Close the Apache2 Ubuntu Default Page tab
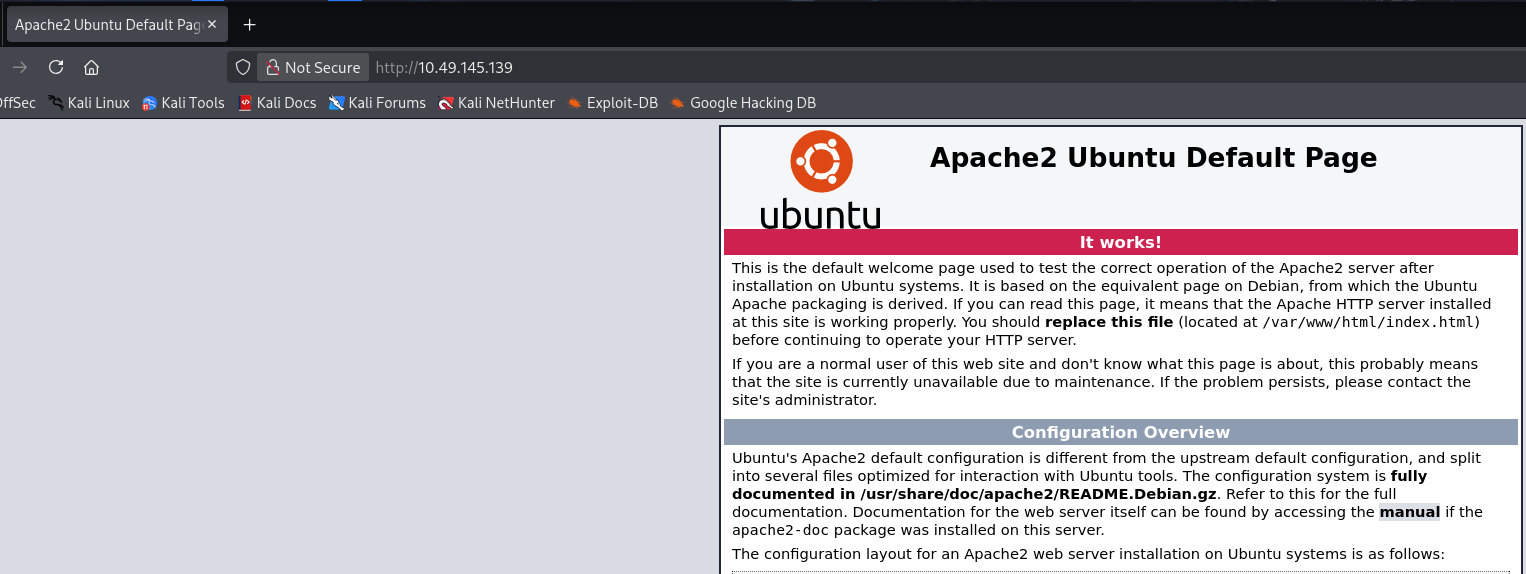The image size is (1526, 574). pyautogui.click(x=212, y=24)
